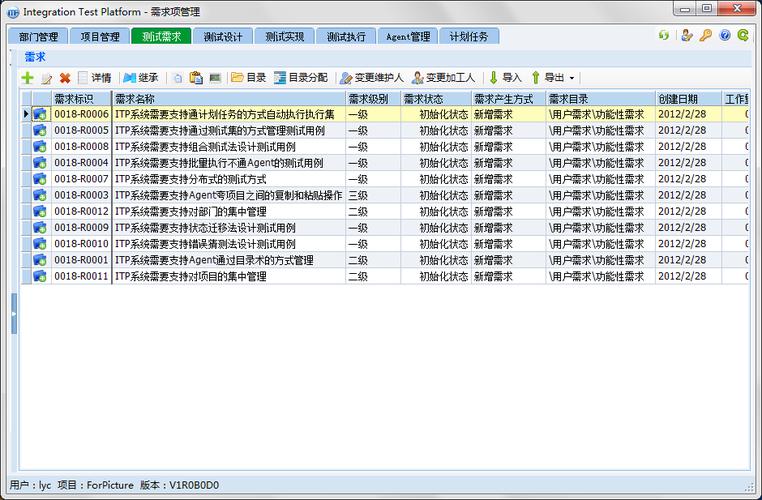The height and width of the screenshot is (500, 762).
Task: Click the 变更维护人 button
Action: [x=372, y=78]
